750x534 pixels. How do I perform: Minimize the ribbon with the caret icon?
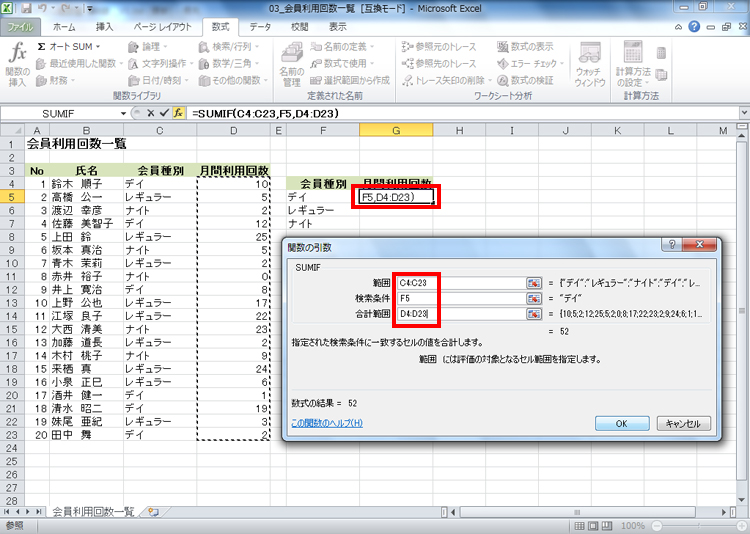678,27
